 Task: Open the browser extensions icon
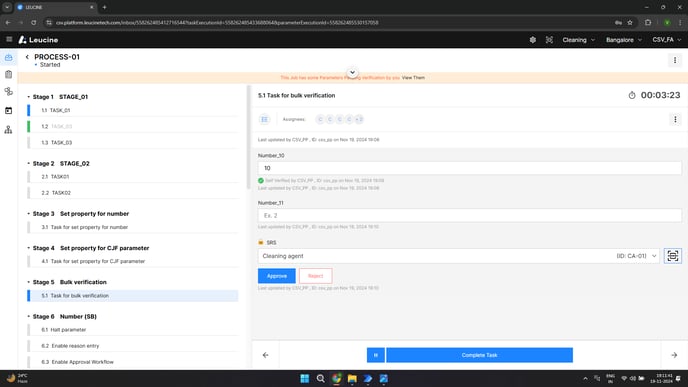(648, 22)
